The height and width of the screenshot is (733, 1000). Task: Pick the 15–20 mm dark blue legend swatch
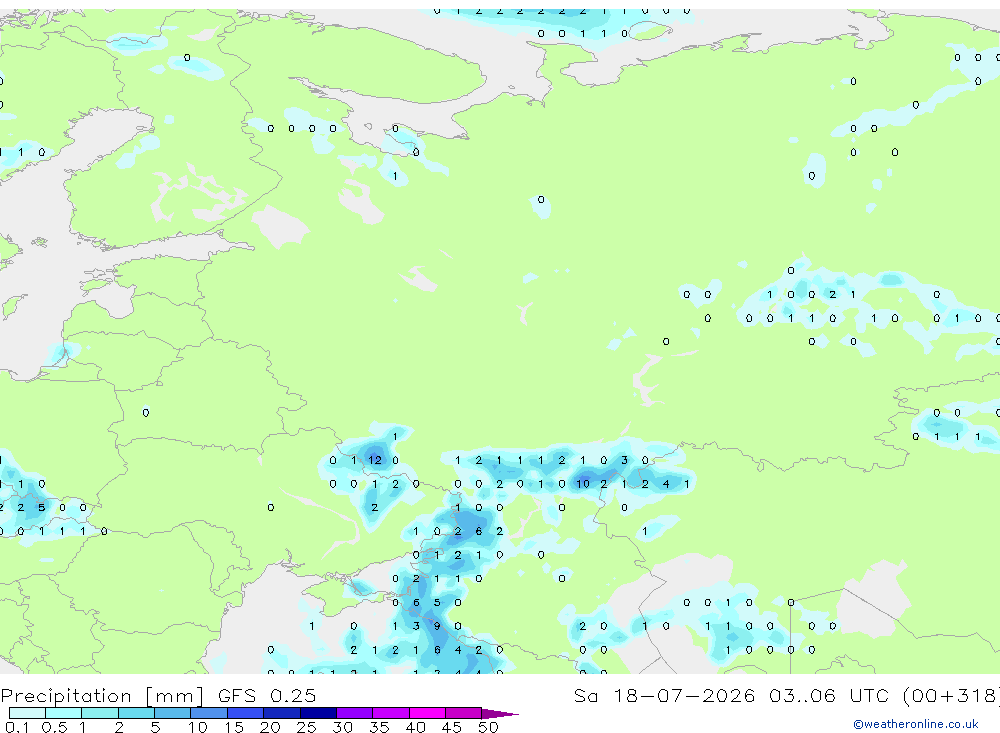pyautogui.click(x=245, y=713)
